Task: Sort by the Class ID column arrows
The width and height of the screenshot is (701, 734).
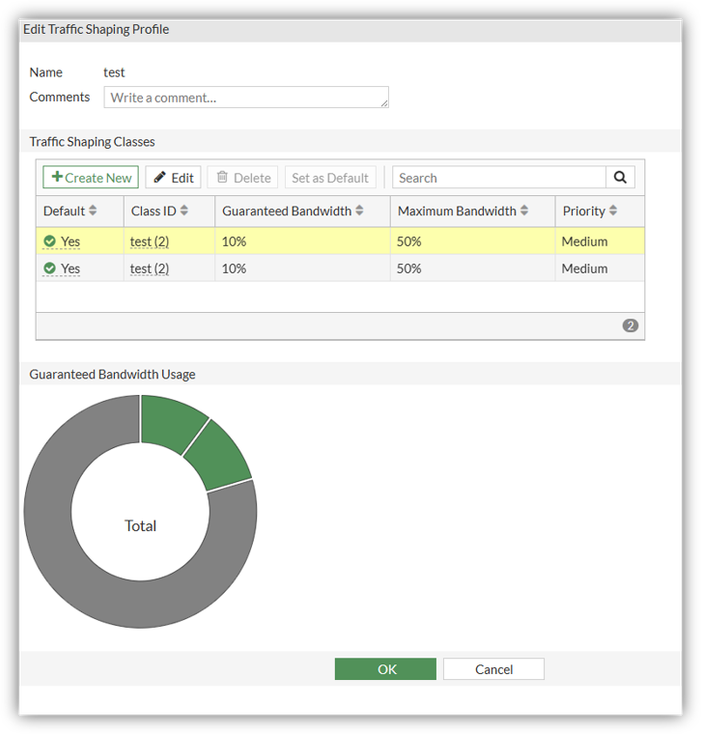Action: pos(184,211)
